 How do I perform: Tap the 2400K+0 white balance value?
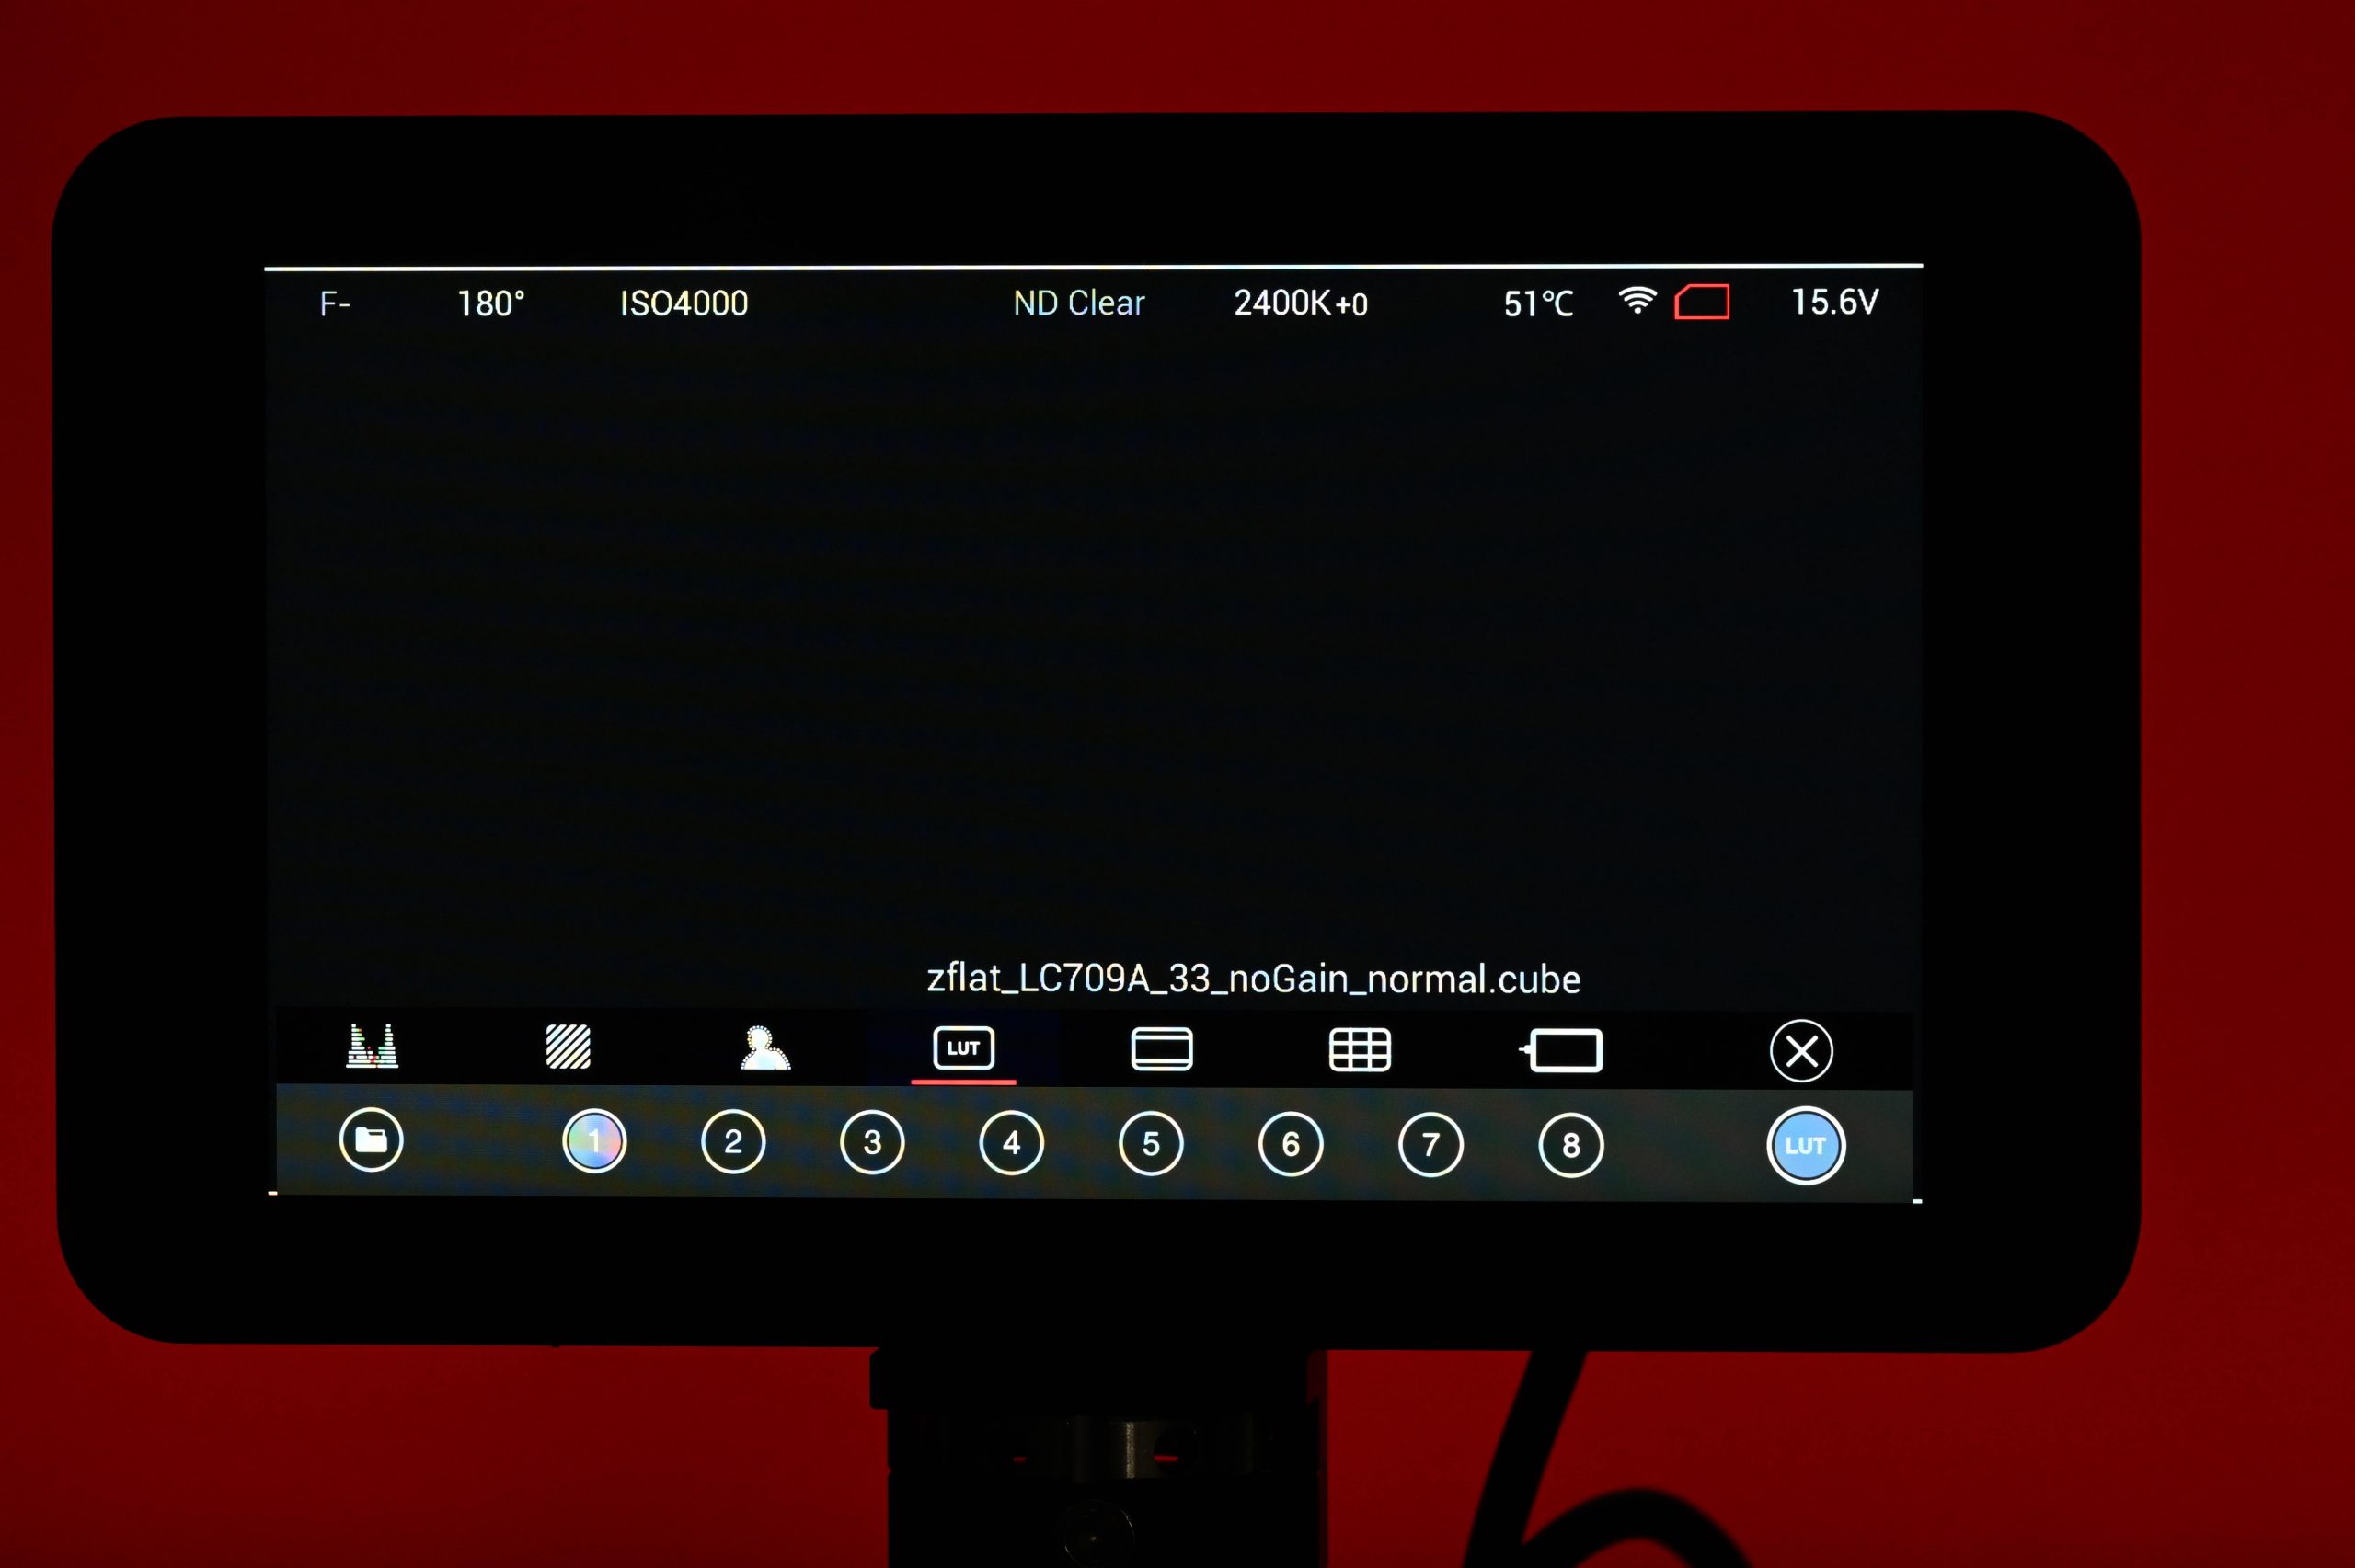[1300, 303]
